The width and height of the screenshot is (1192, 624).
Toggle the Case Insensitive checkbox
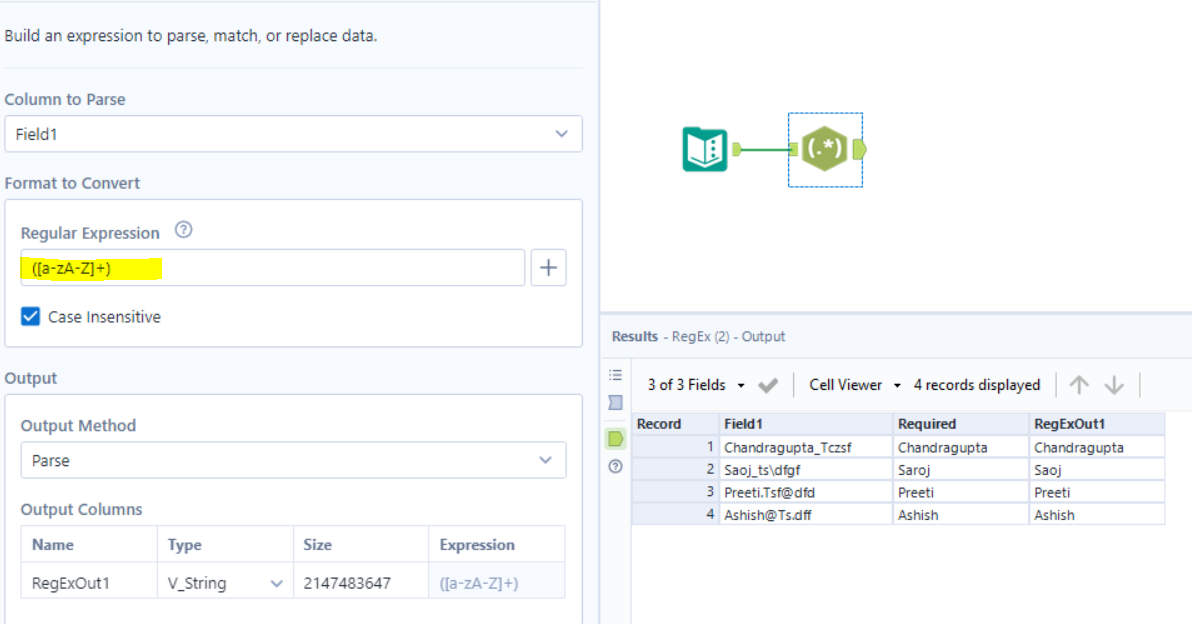click(x=31, y=317)
